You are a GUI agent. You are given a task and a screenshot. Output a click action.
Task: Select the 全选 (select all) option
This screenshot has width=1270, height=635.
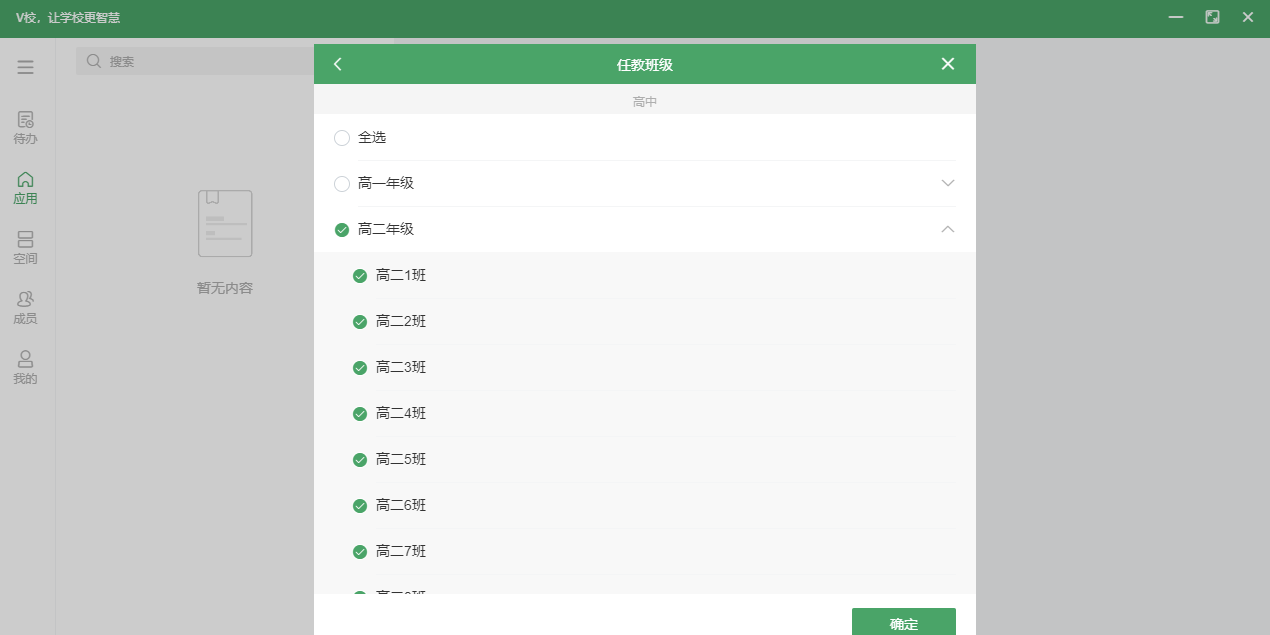[x=342, y=137]
